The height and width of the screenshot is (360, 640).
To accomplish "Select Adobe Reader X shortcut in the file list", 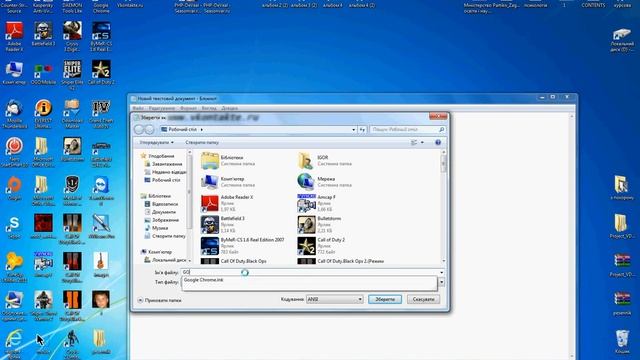I will tap(227, 203).
